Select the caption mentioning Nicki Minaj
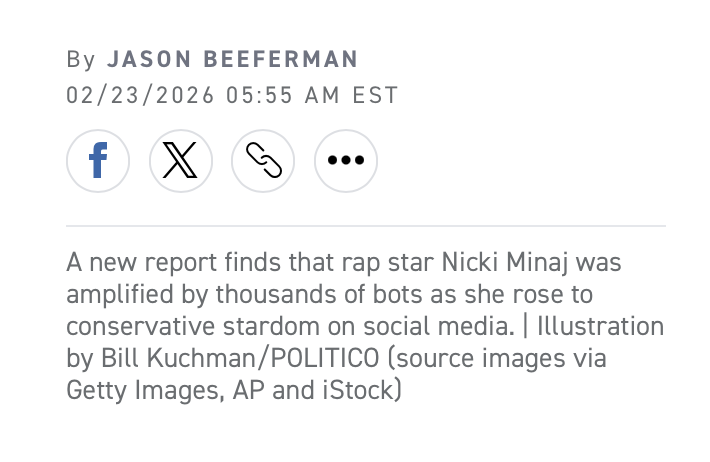 tap(365, 326)
